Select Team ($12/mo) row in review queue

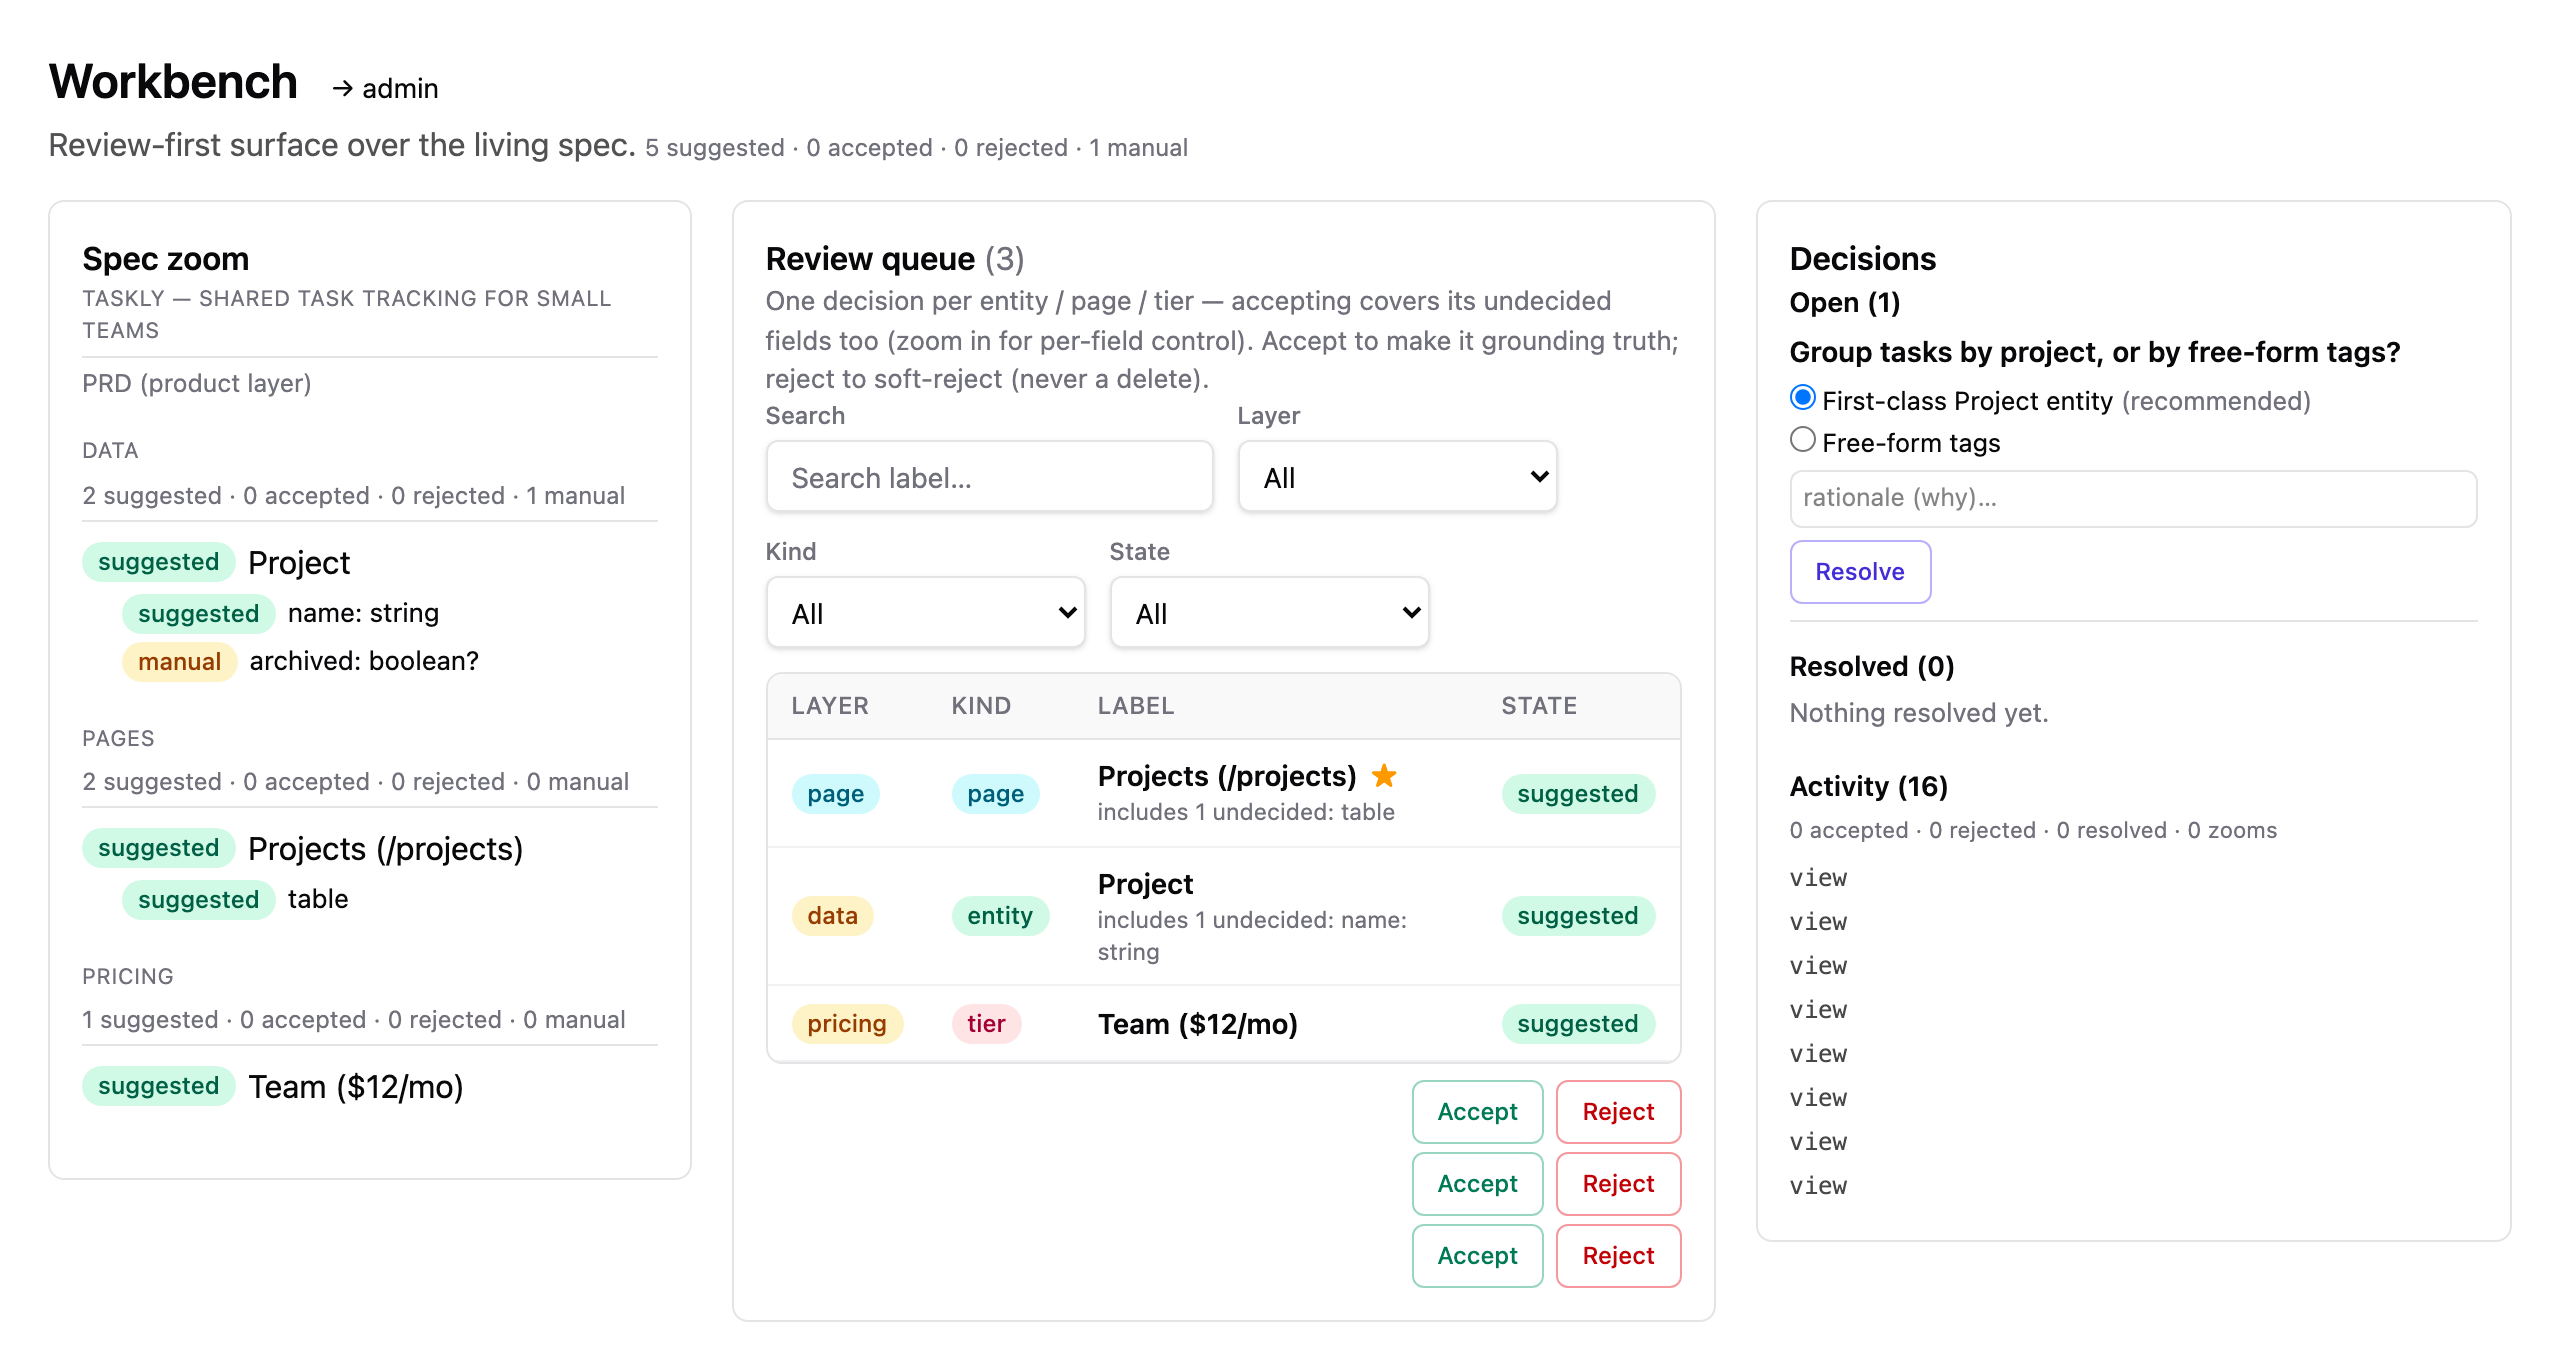click(1223, 1024)
